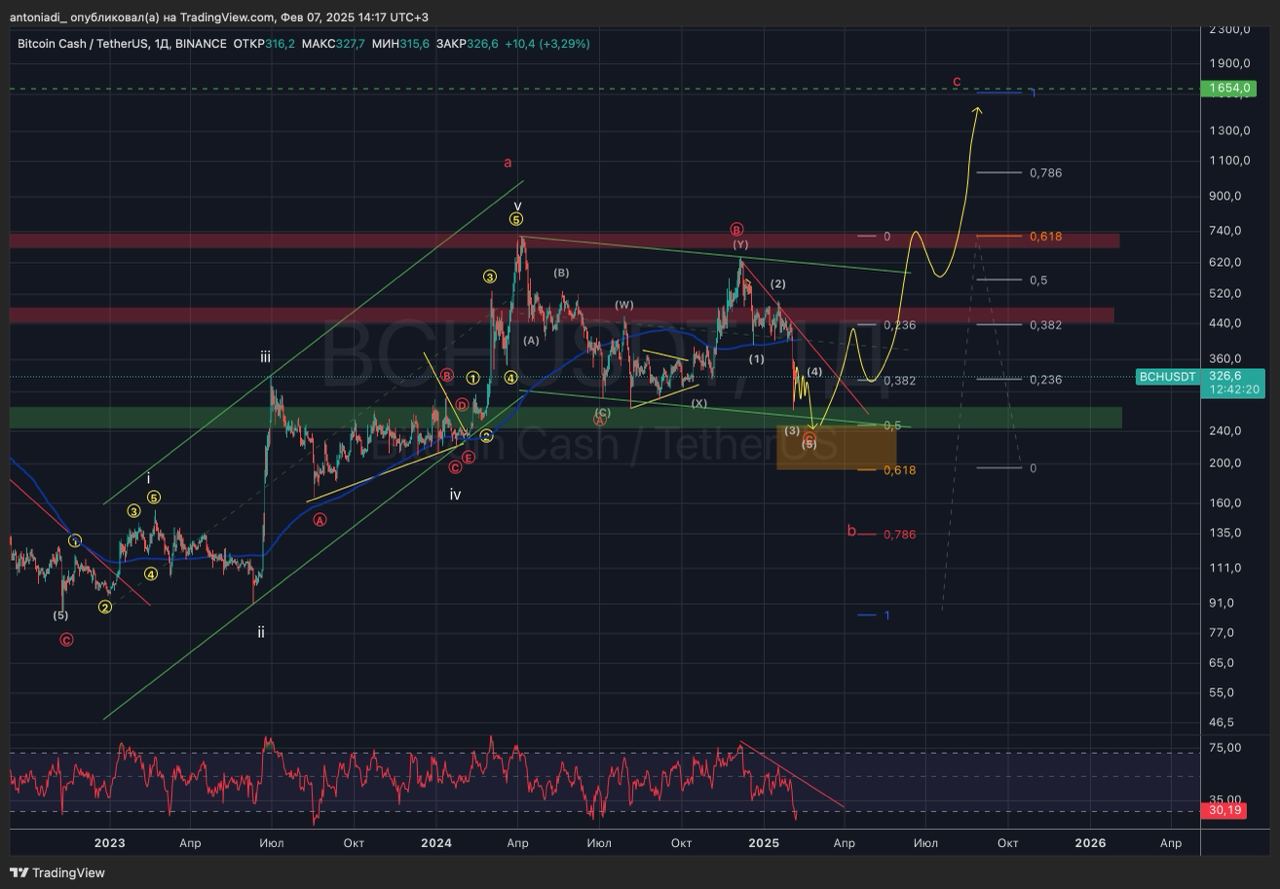Click the red 30,19 RSI value label
The width and height of the screenshot is (1280, 889).
pos(1225,811)
